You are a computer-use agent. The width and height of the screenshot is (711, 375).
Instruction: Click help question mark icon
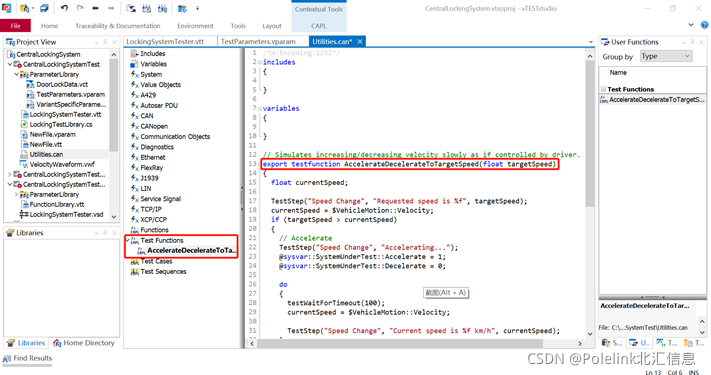click(x=705, y=25)
